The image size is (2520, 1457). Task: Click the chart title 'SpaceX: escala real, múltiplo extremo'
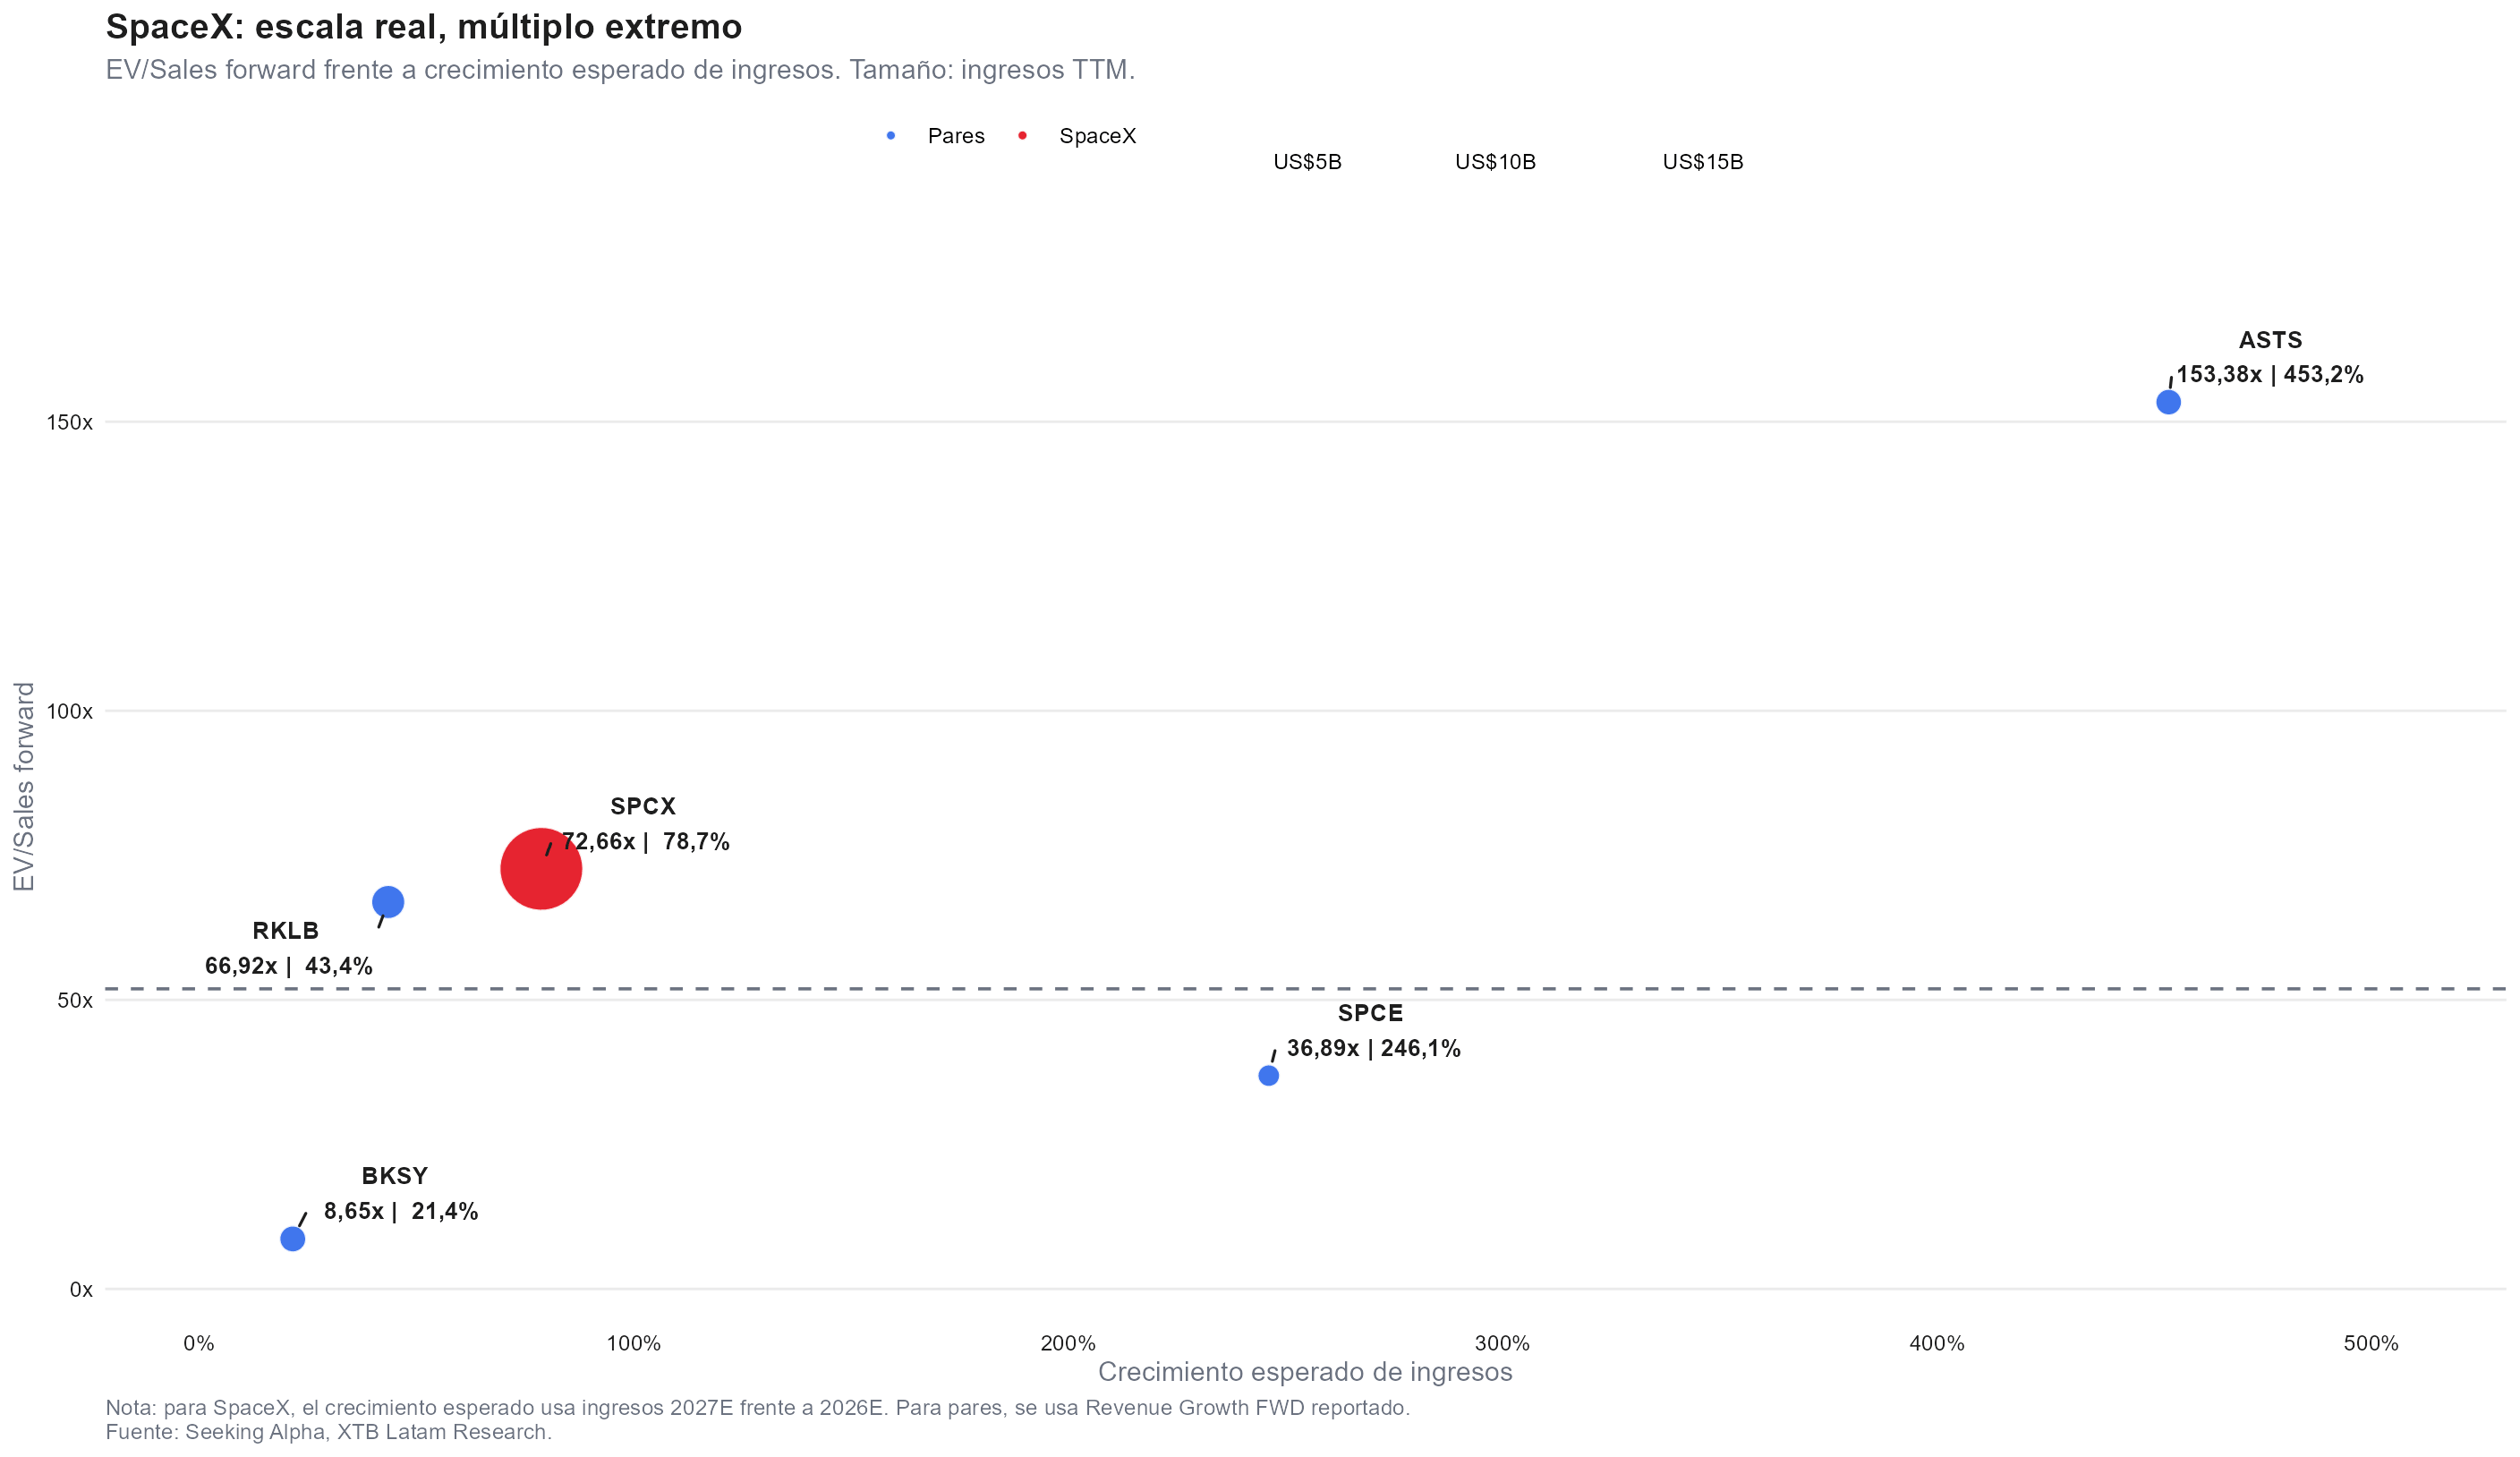424,27
